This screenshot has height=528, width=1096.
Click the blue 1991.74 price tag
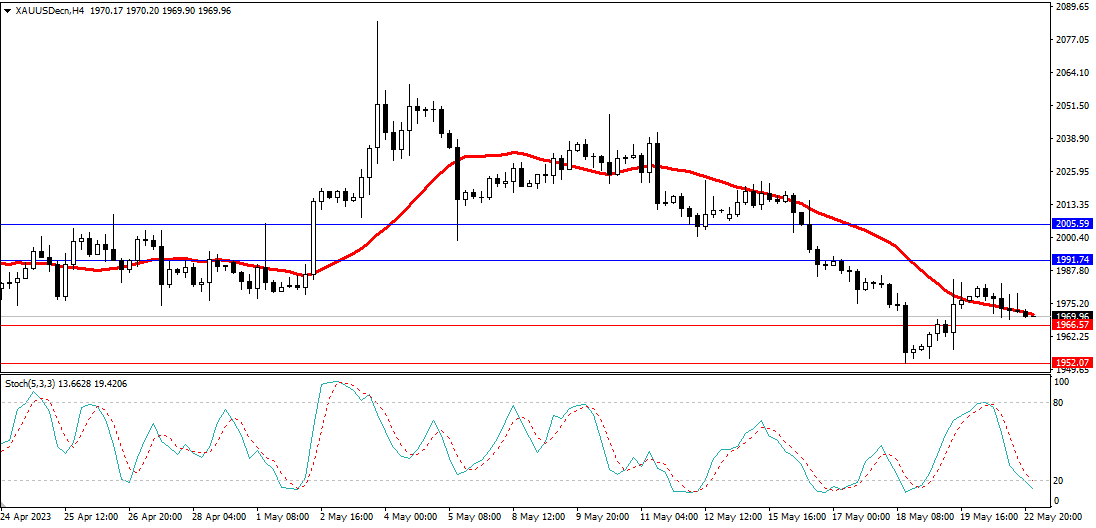(x=1072, y=261)
